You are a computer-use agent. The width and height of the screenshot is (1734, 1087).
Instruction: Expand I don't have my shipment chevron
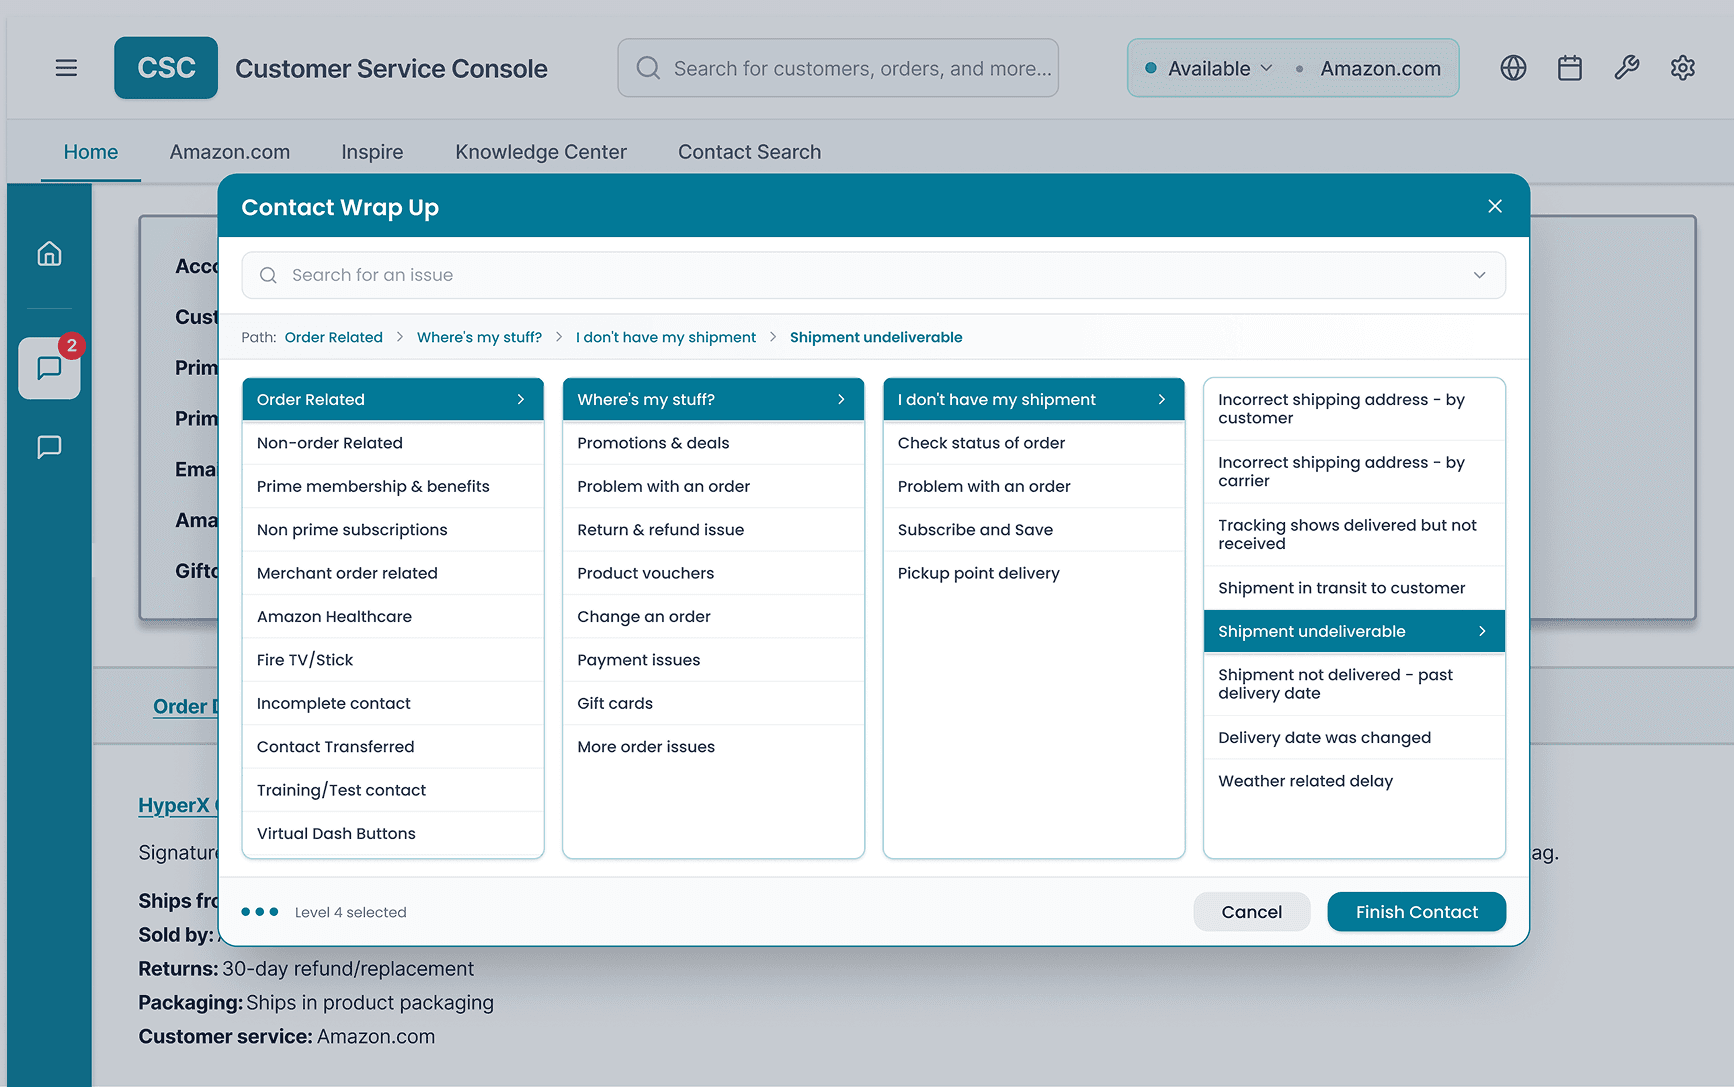pos(1161,399)
